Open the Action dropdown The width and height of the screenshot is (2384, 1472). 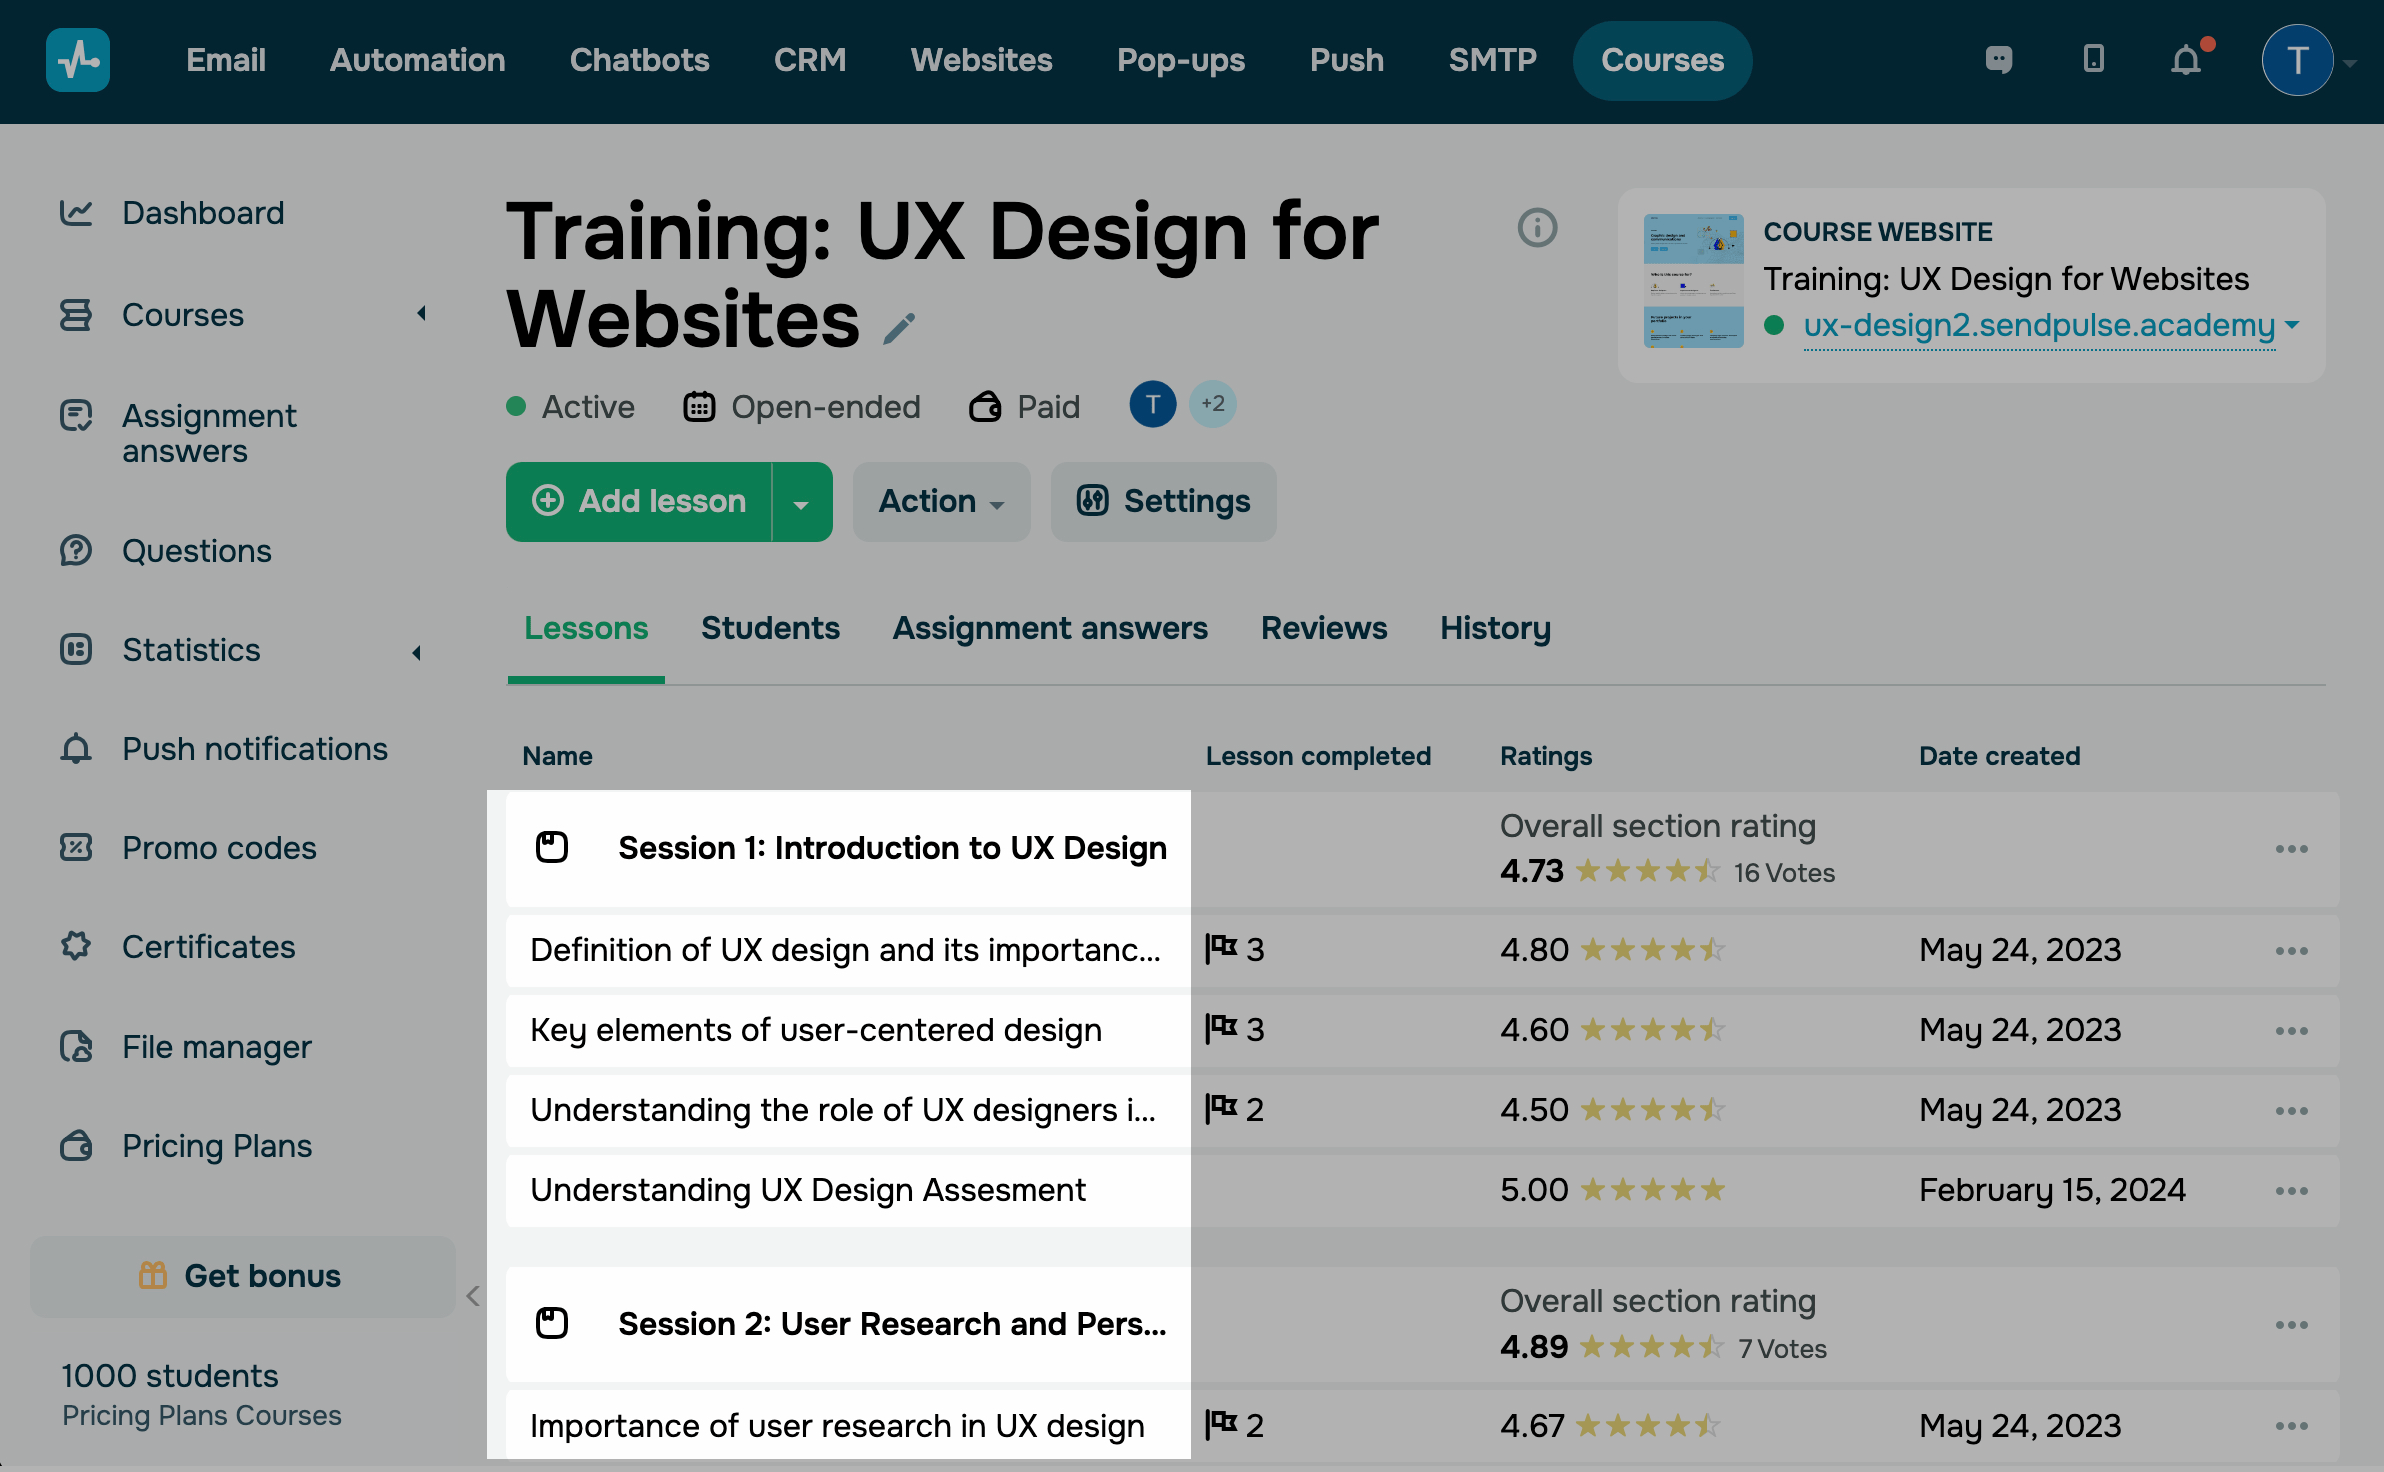[941, 502]
